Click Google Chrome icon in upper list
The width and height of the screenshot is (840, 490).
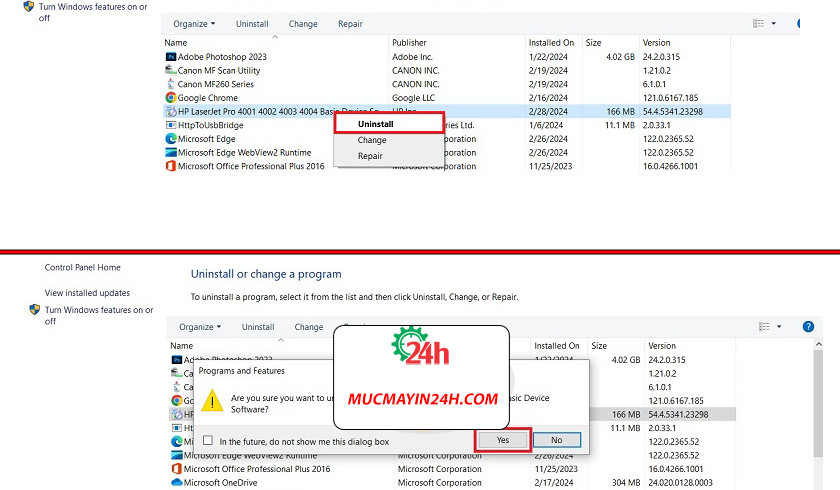pos(170,97)
